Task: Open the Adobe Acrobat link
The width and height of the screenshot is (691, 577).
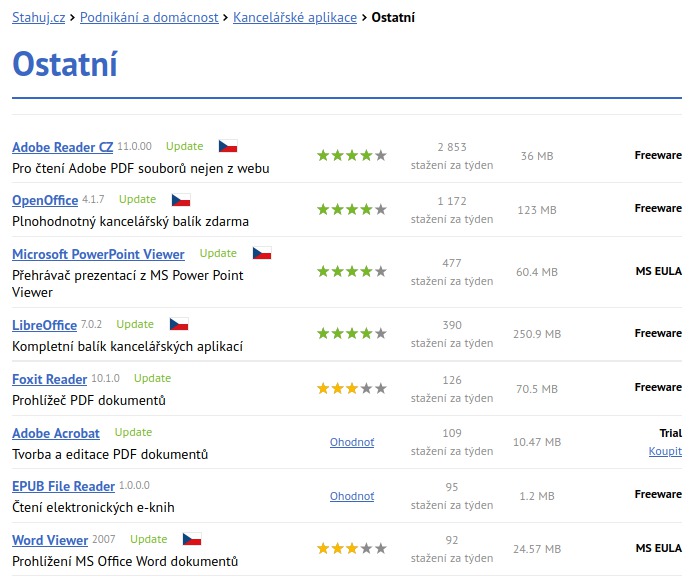Action: [56, 433]
